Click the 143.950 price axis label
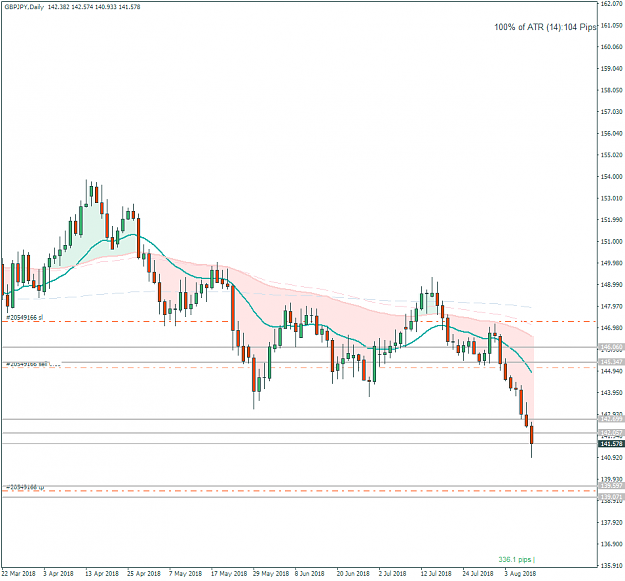The height and width of the screenshot is (581, 625). 611,393
